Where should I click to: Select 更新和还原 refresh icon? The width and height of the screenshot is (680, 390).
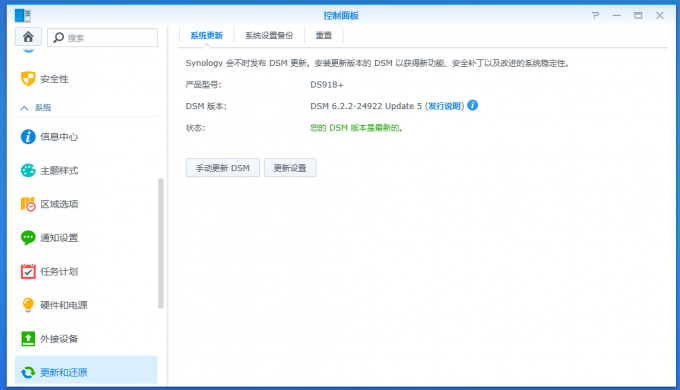point(28,372)
